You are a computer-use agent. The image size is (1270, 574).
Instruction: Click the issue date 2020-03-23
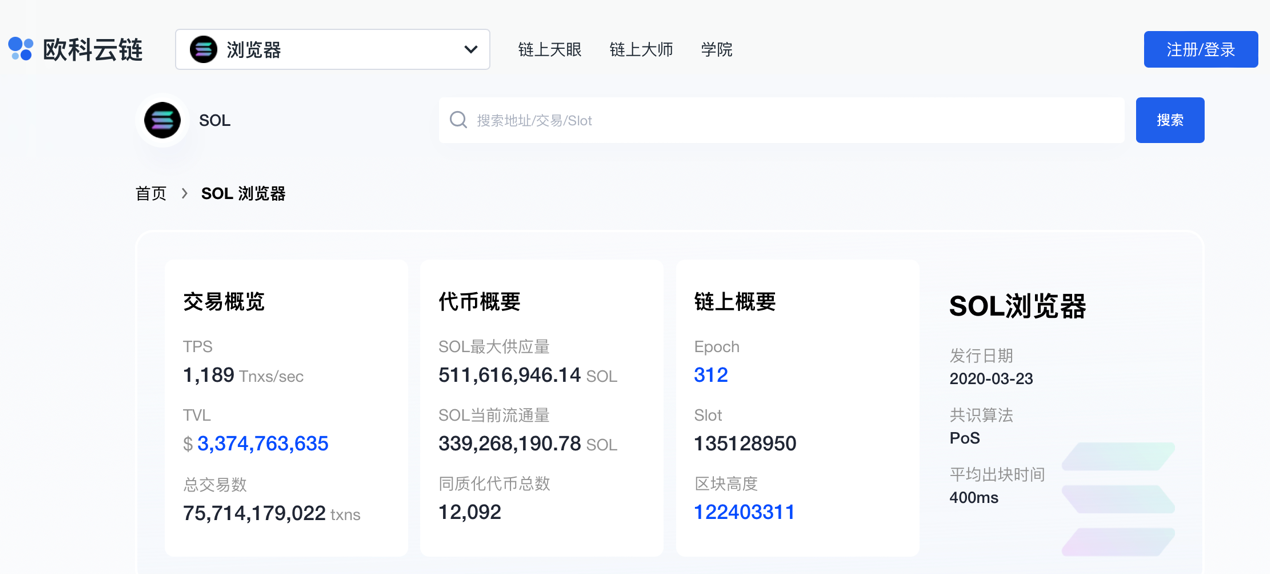(991, 379)
